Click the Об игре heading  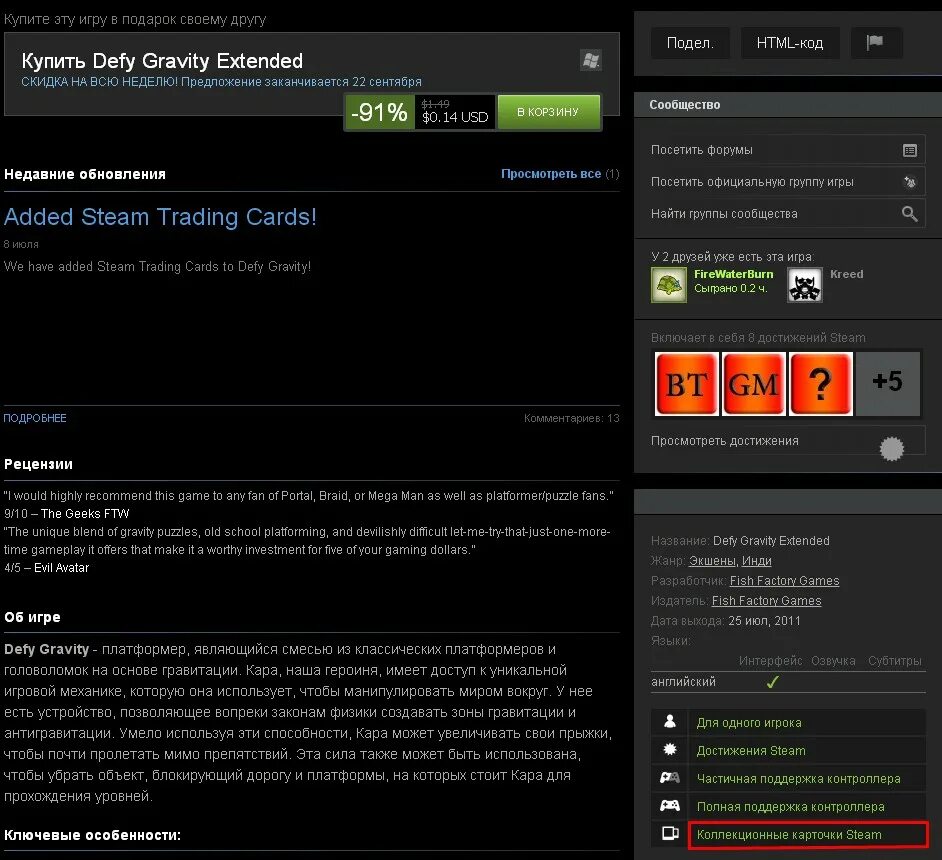(32, 617)
